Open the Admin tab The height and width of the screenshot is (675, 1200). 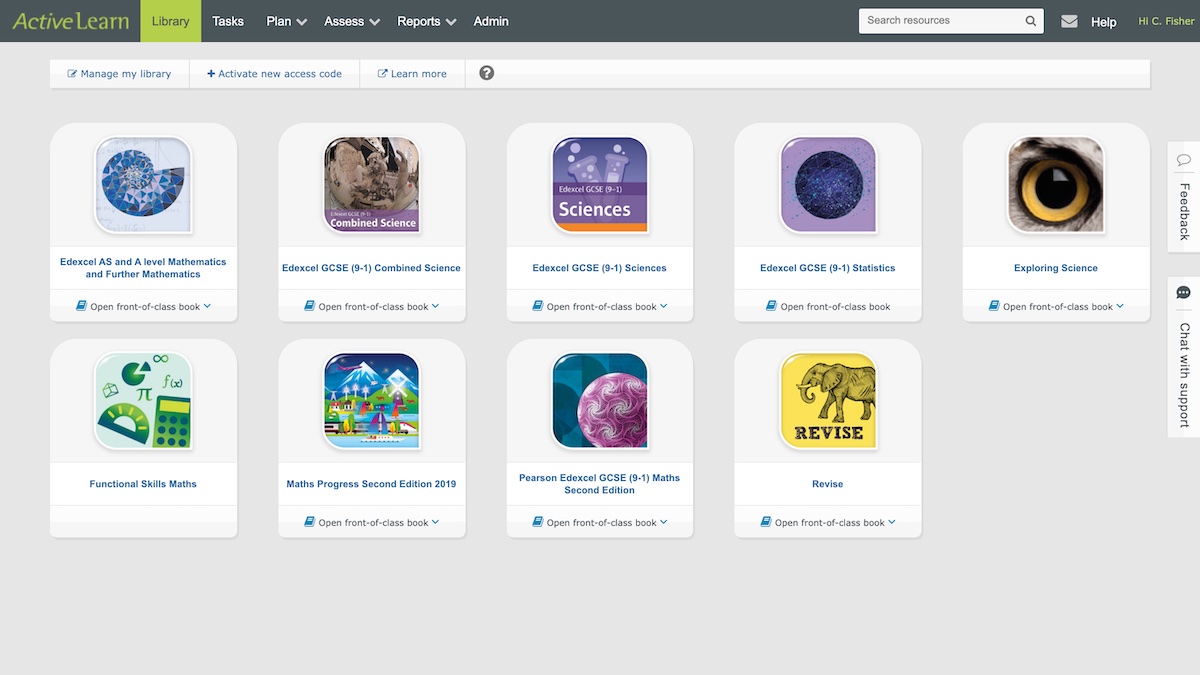pyautogui.click(x=491, y=21)
